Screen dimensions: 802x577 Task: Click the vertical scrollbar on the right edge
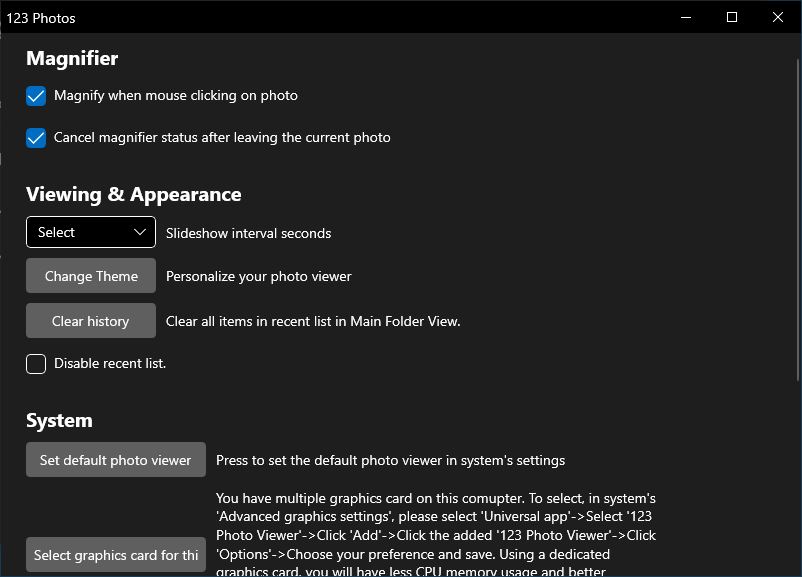798,220
